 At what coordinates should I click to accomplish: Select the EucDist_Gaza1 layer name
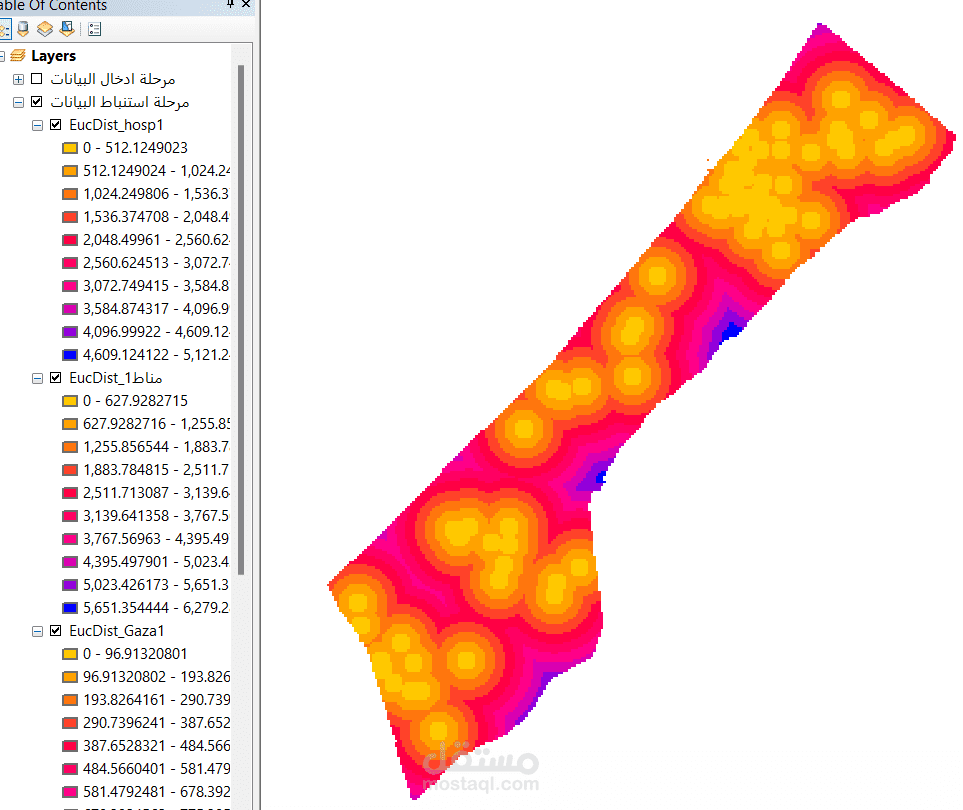click(117, 631)
